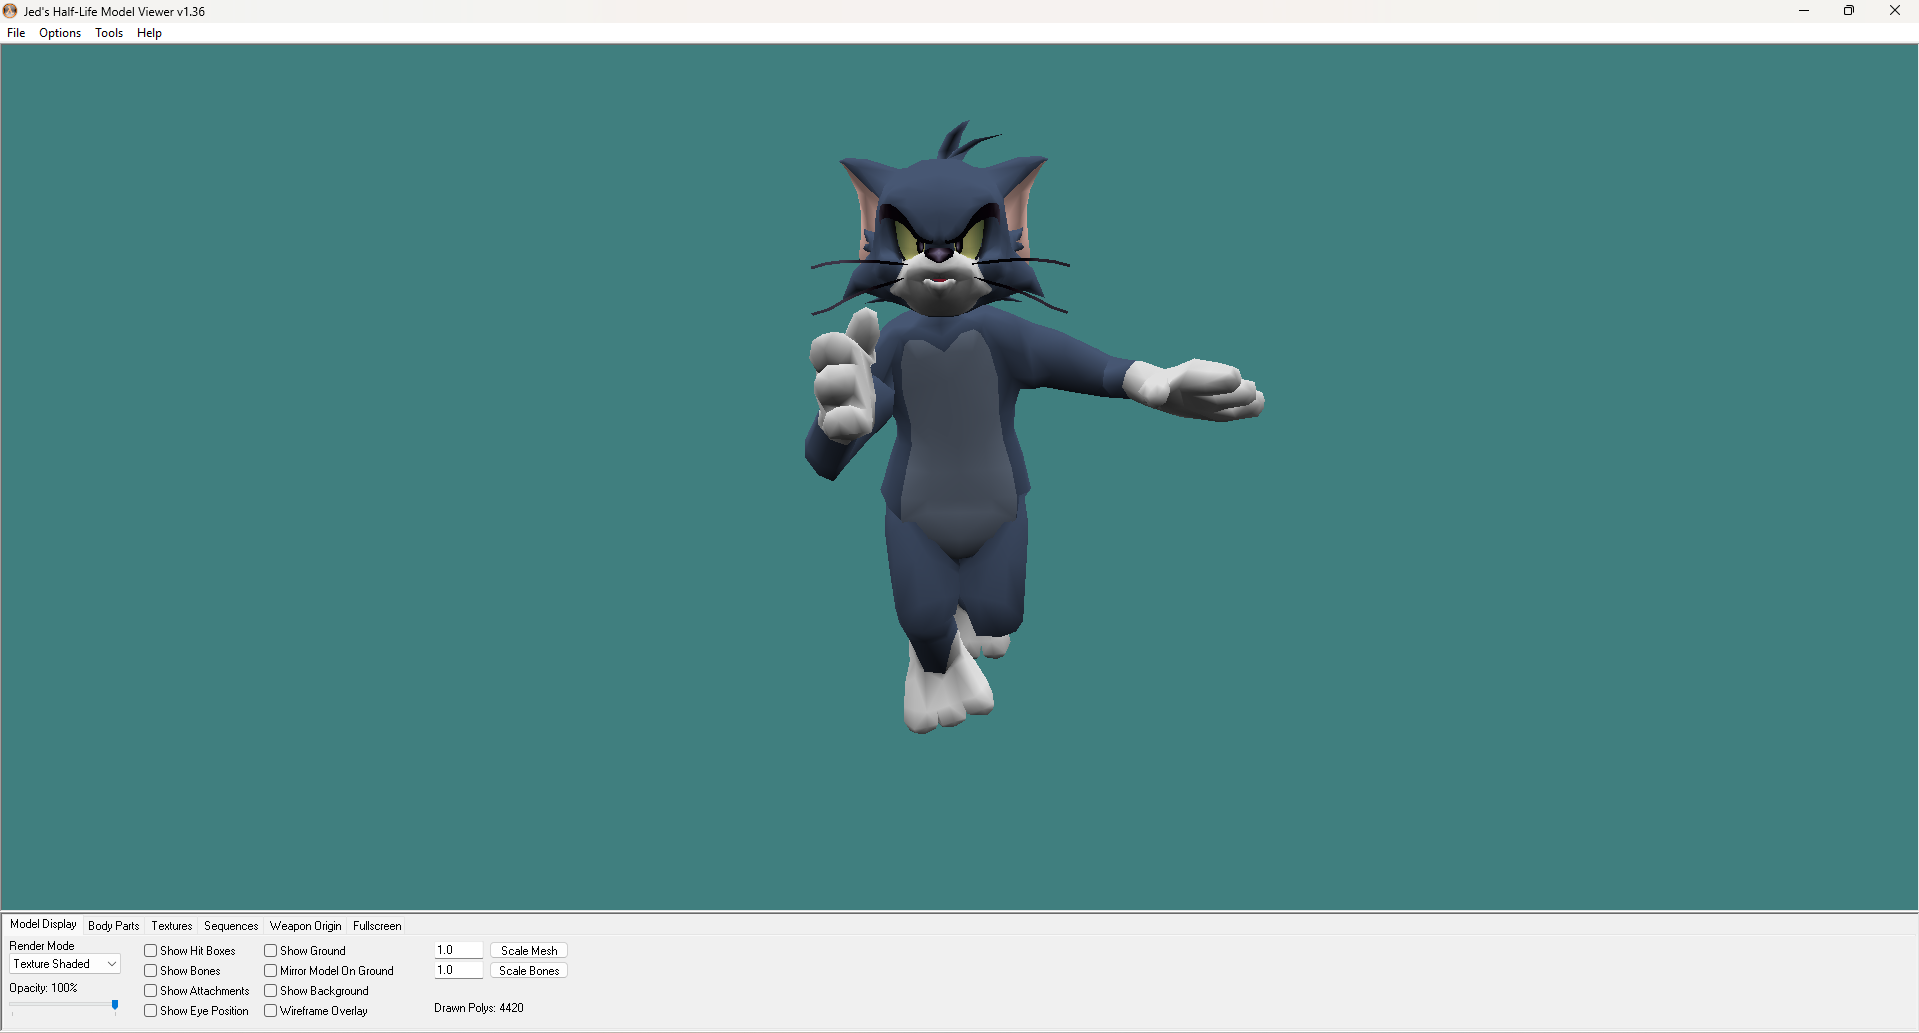Click the Scale Mesh button
This screenshot has height=1033, width=1919.
tap(529, 951)
